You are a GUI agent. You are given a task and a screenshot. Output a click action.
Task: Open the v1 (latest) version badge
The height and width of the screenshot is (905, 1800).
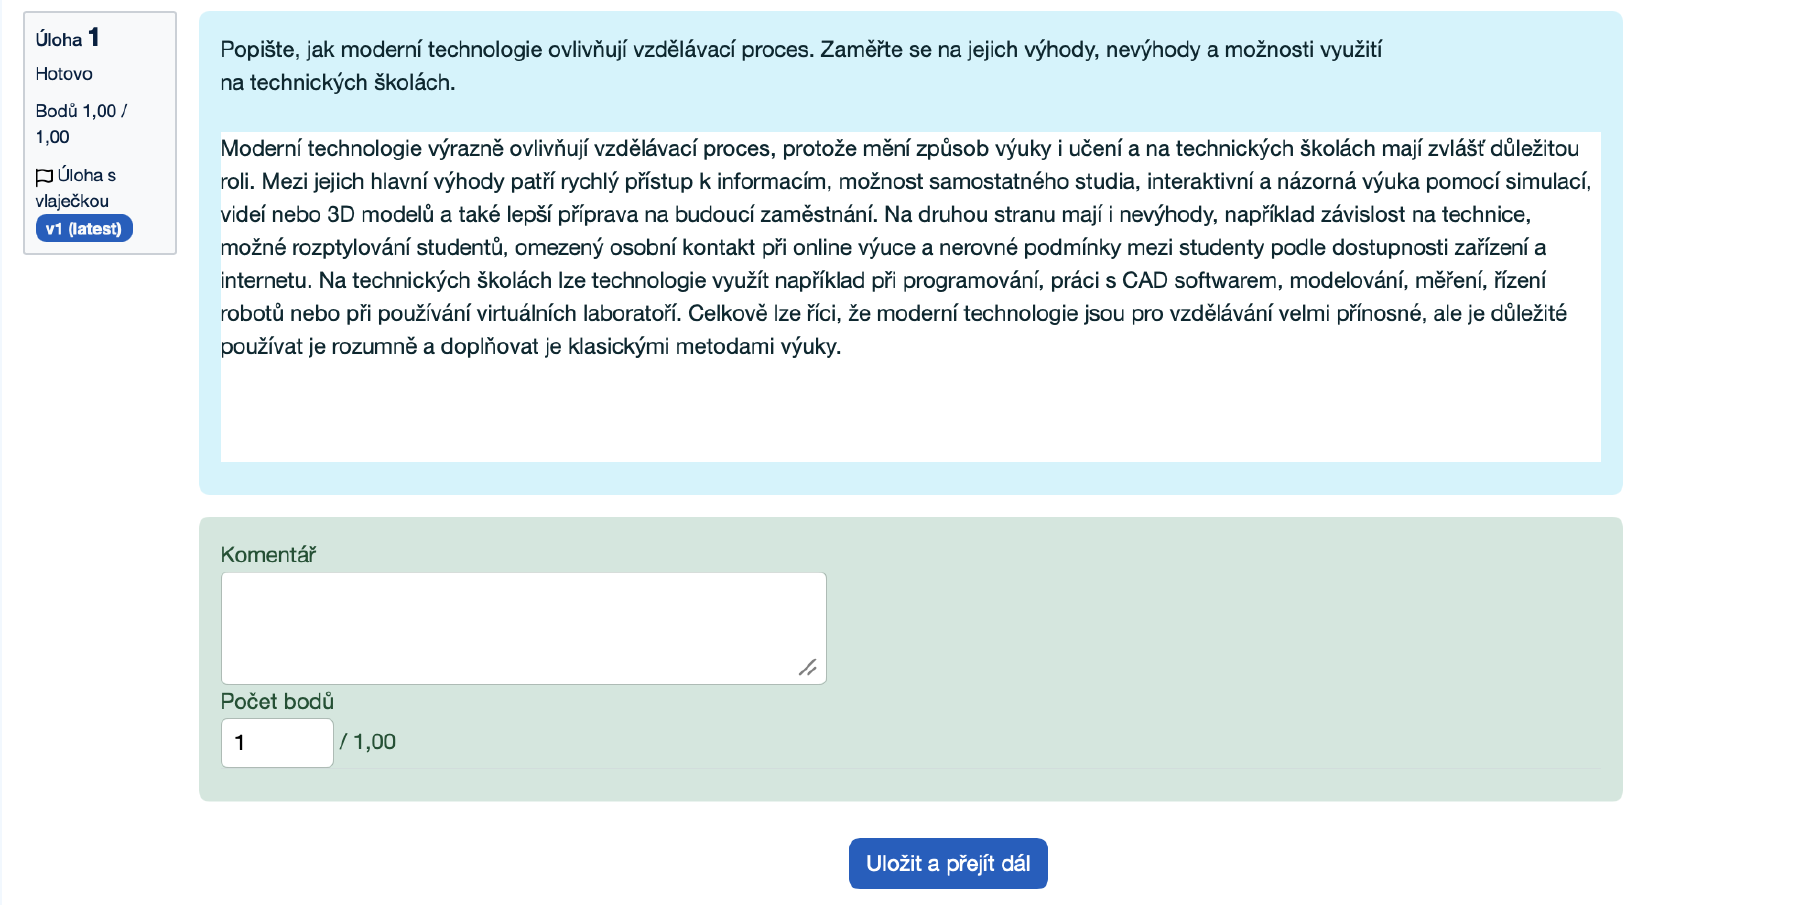[84, 229]
